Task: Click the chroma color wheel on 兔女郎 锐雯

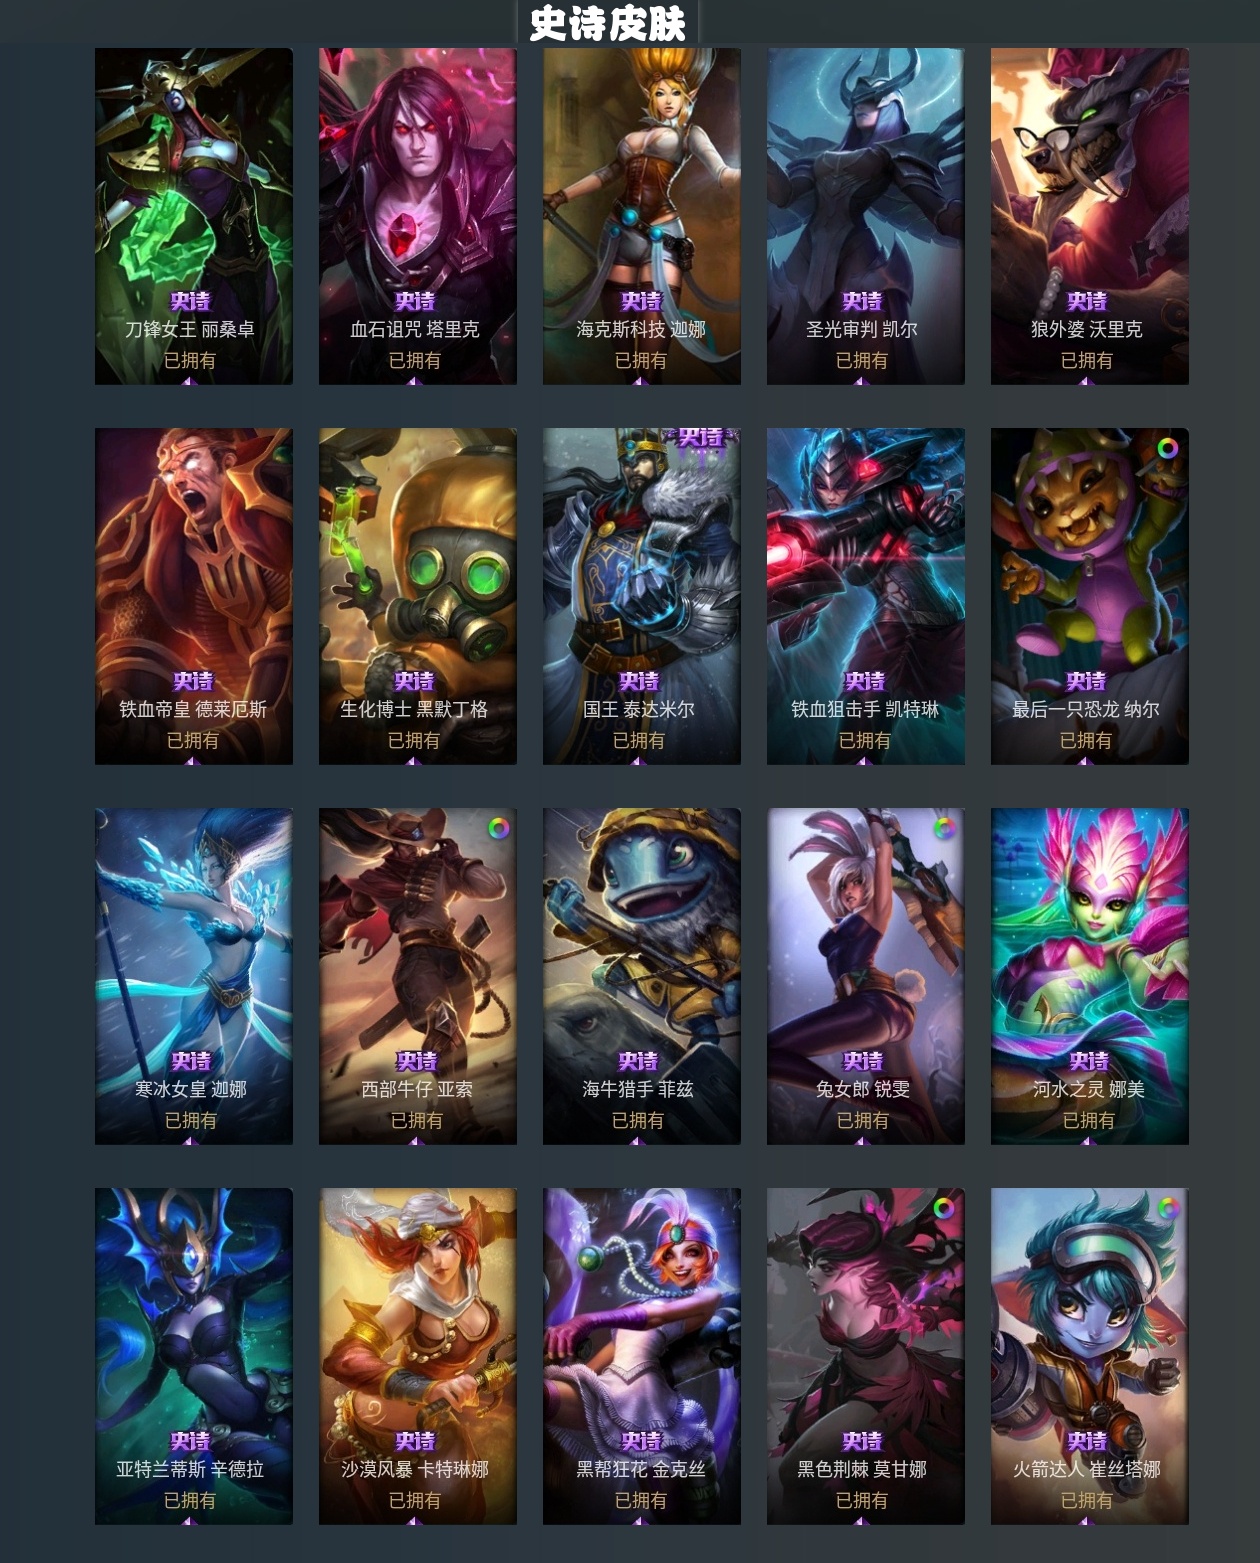Action: pyautogui.click(x=944, y=828)
